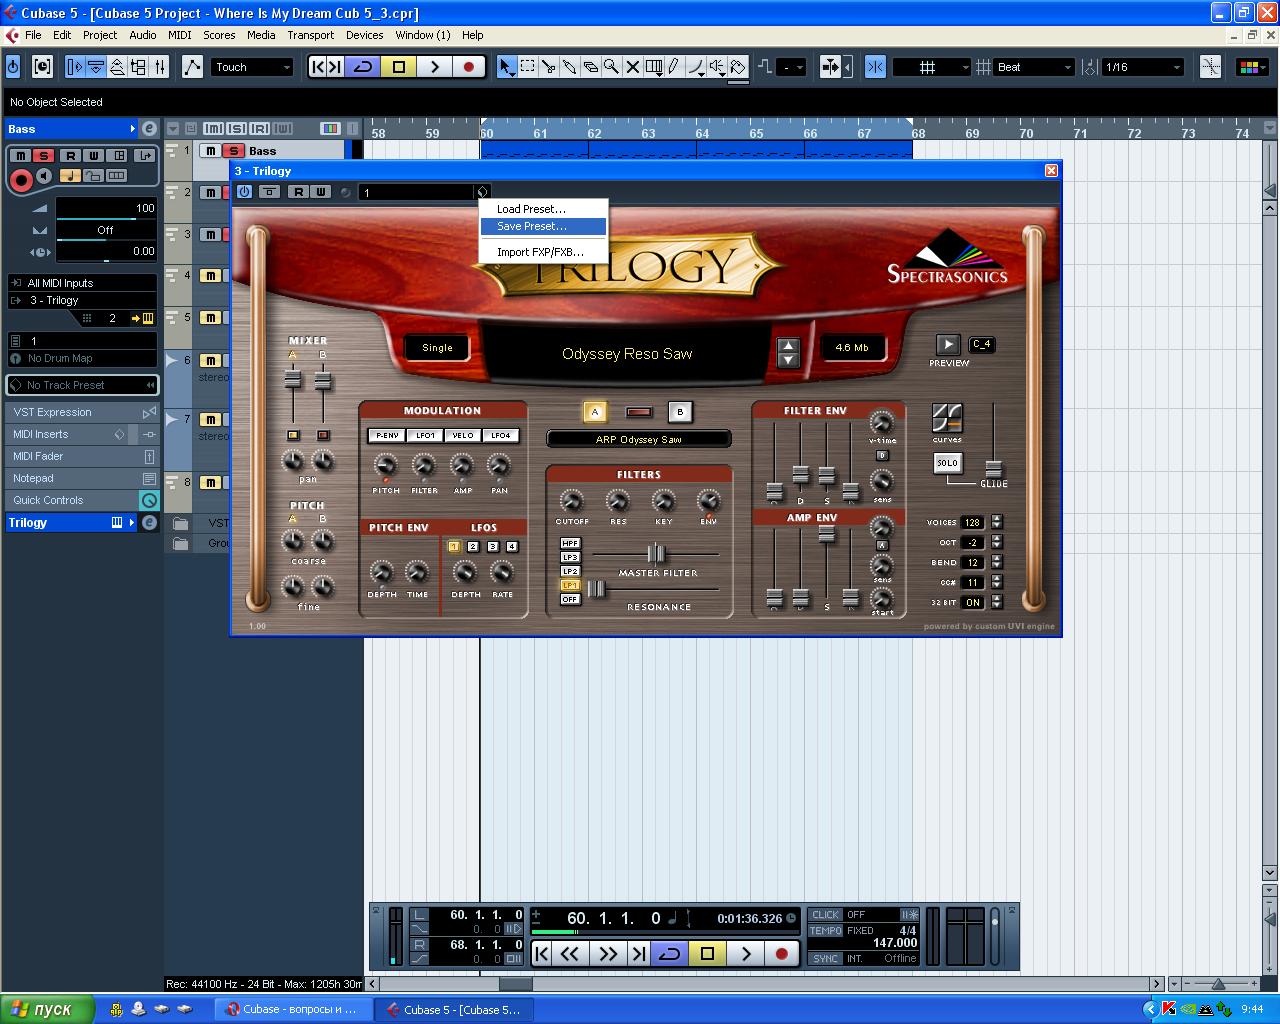
Task: Open the Touch automation mode dropdown
Action: 253,67
